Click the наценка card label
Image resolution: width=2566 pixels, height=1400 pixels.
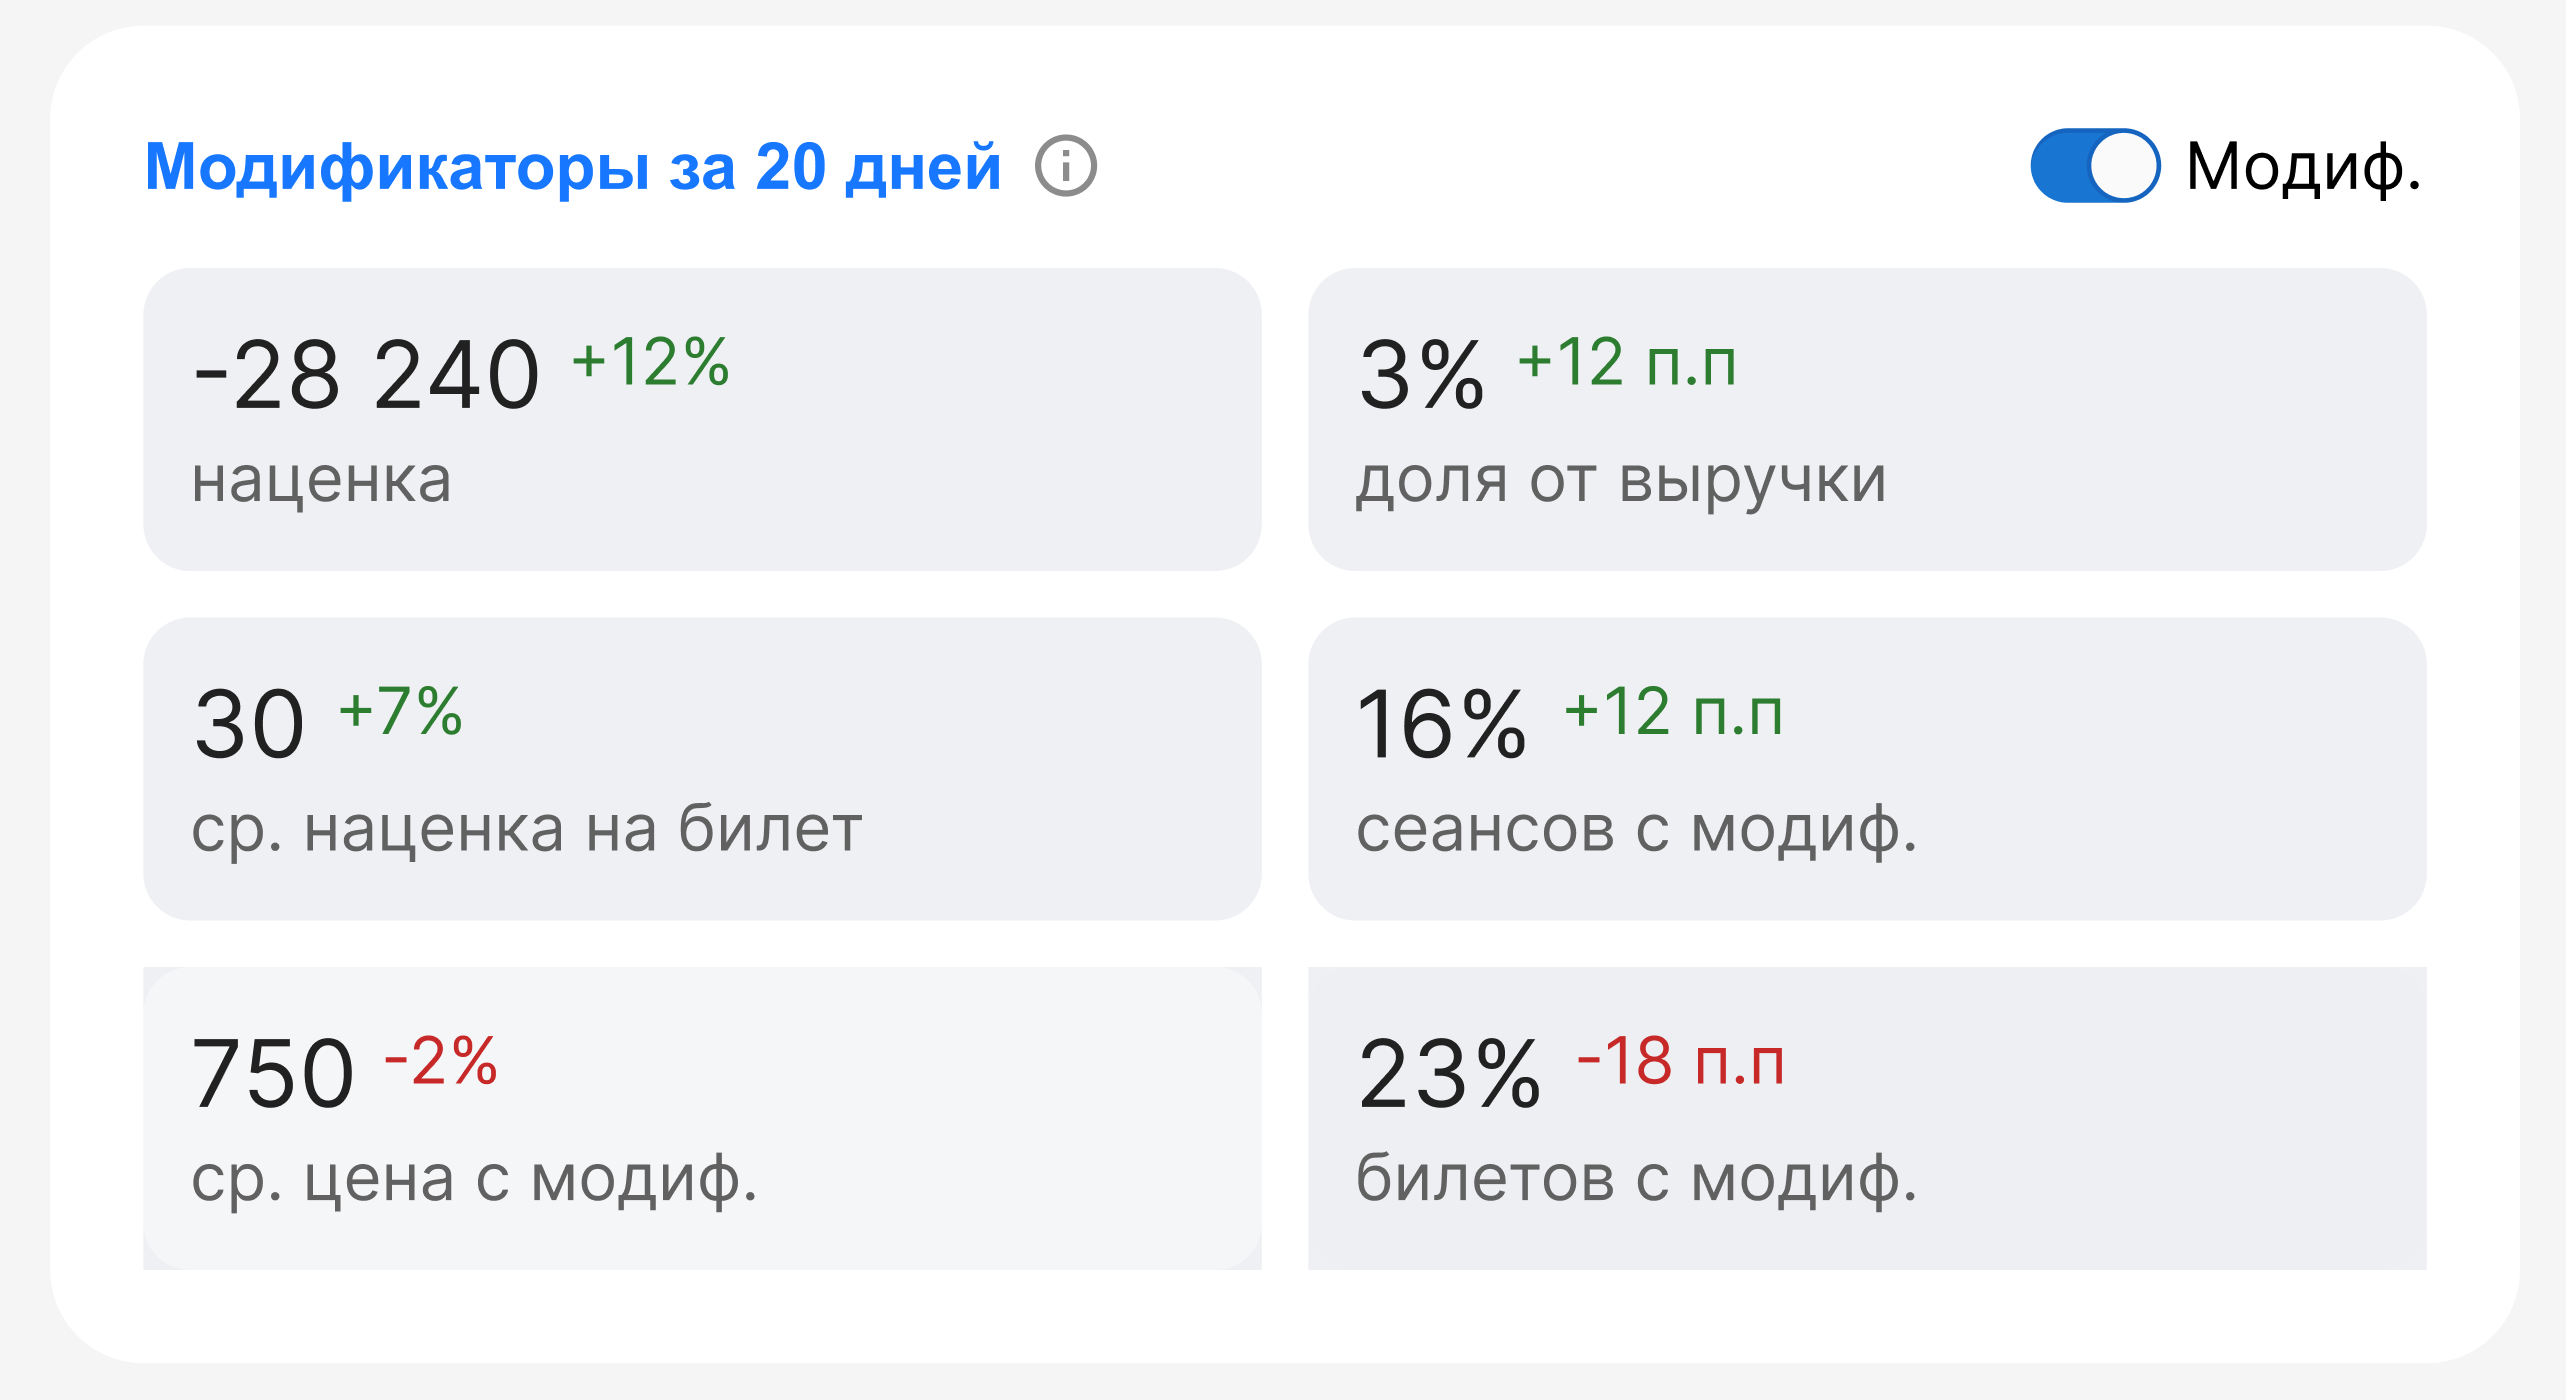322,480
